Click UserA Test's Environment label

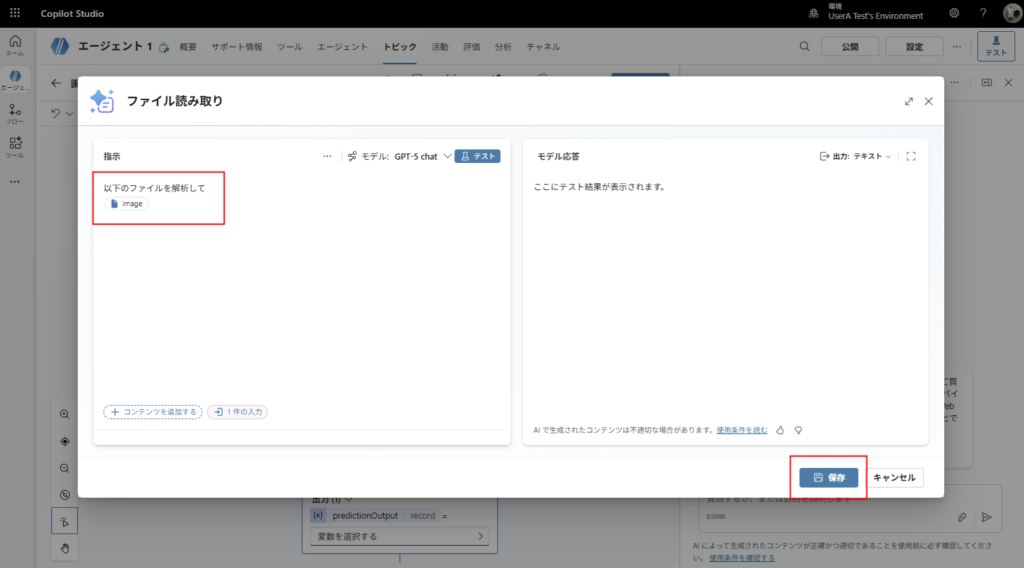pyautogui.click(x=876, y=16)
